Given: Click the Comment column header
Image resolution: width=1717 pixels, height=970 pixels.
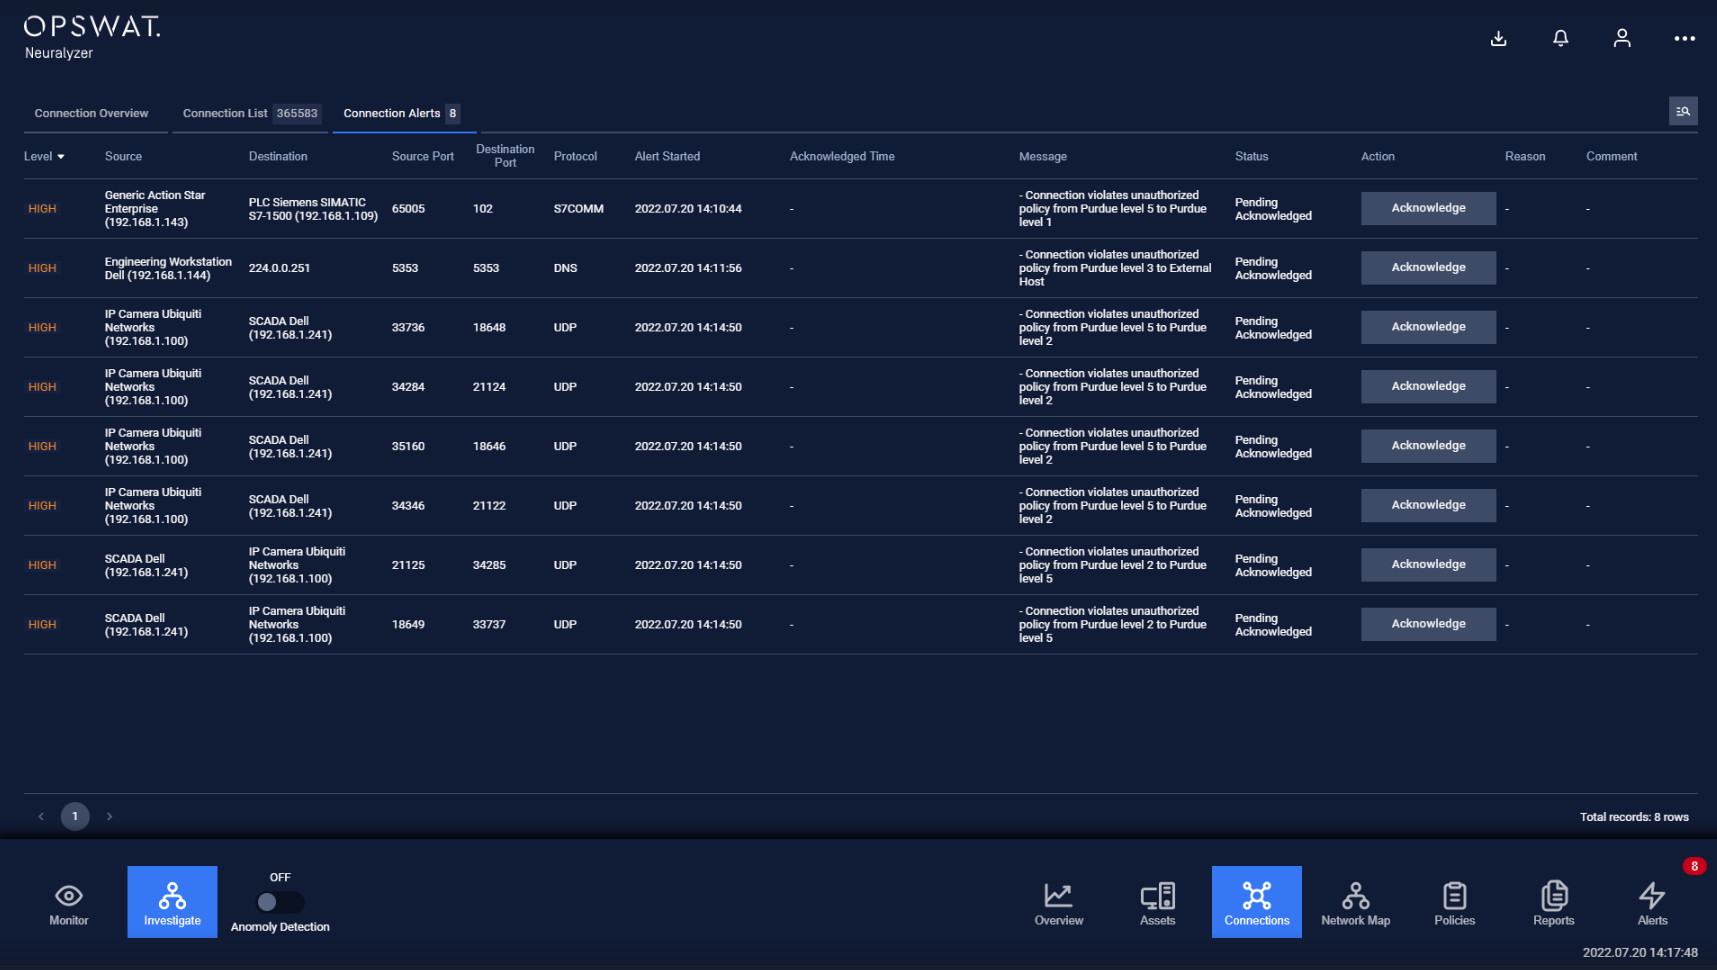Looking at the screenshot, I should coord(1611,157).
